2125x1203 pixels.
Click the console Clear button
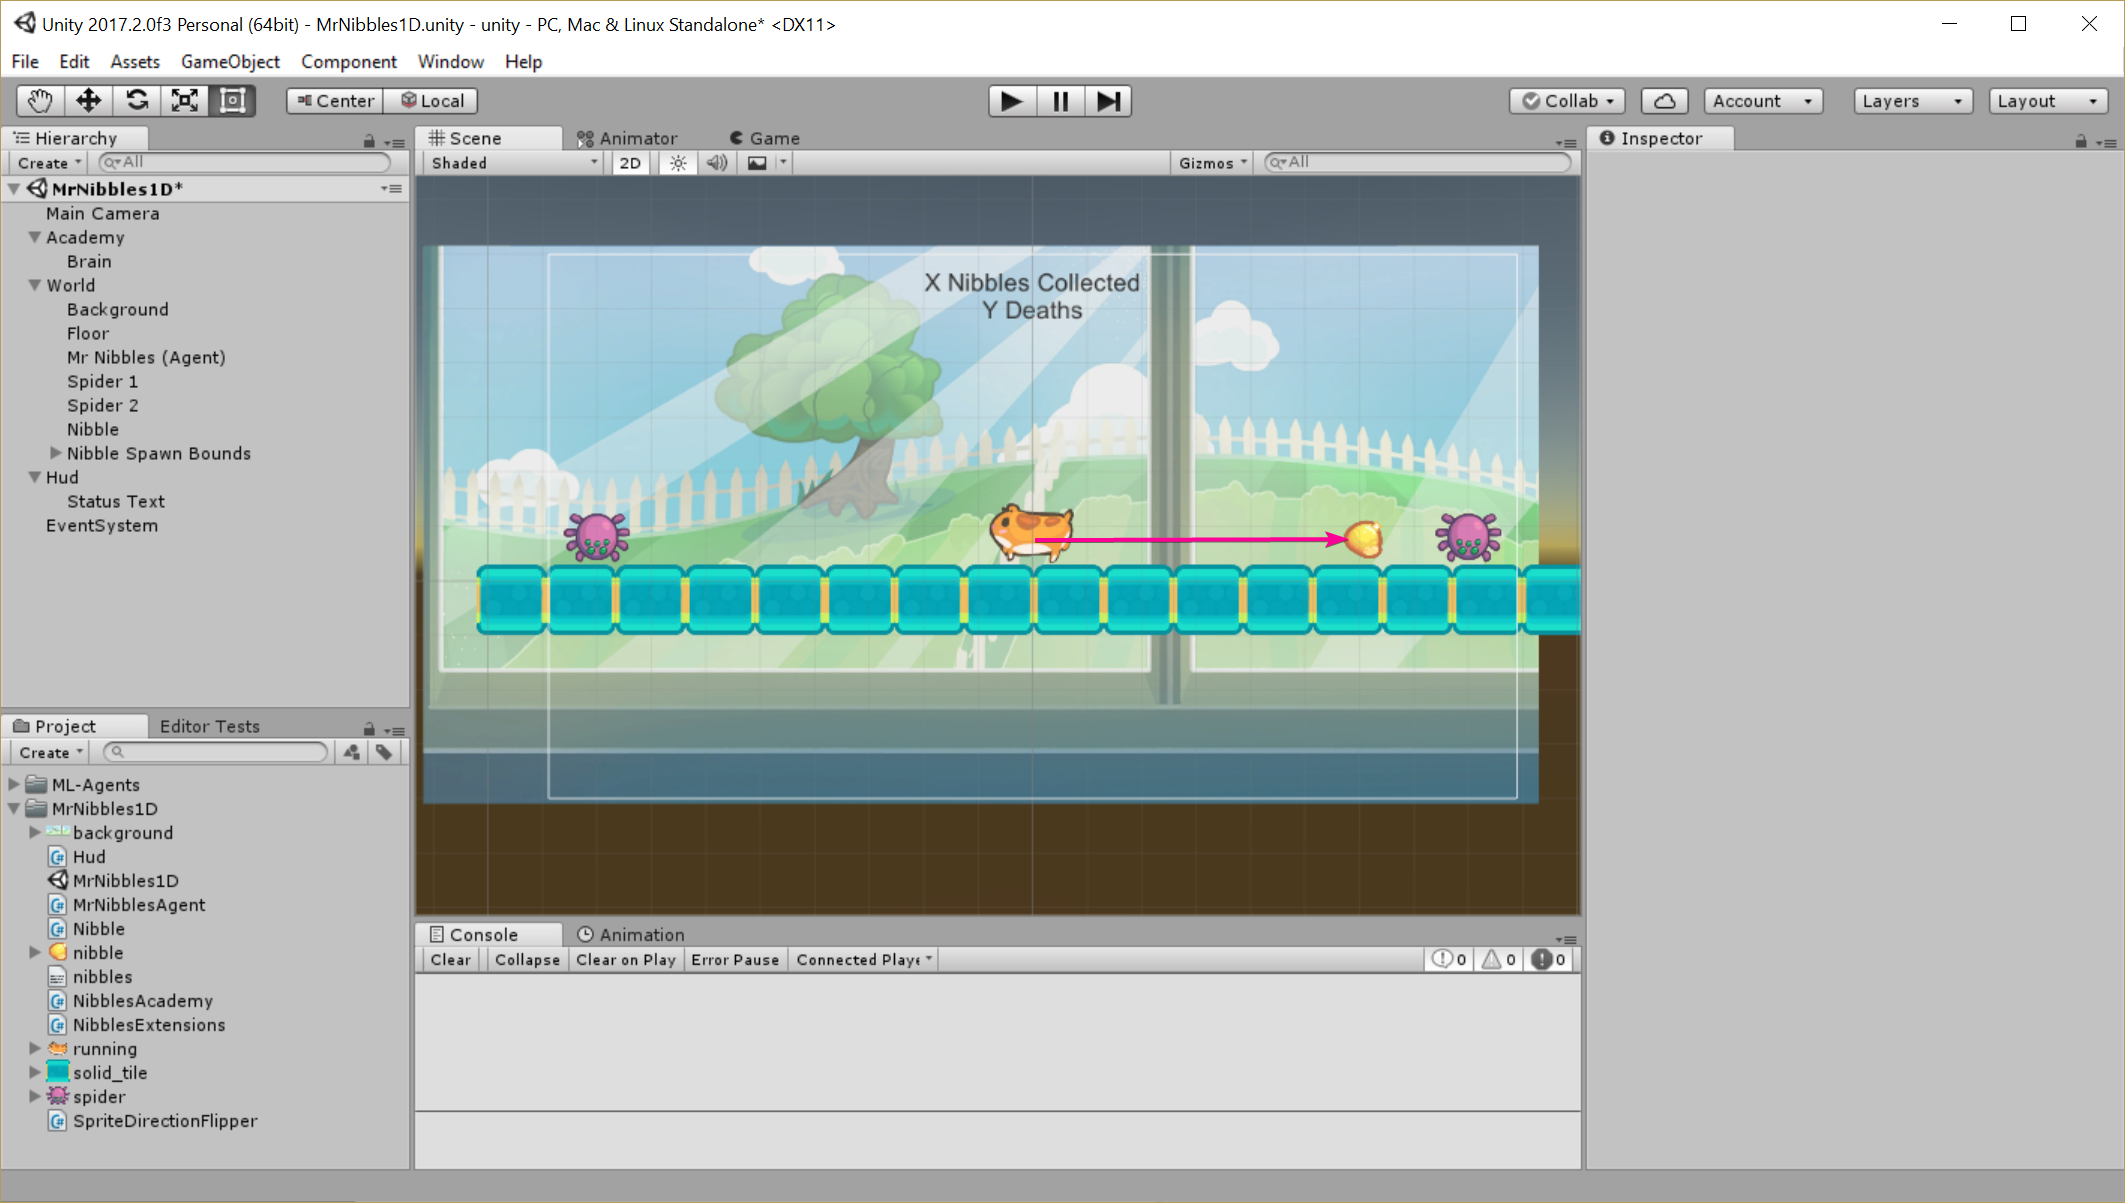[x=450, y=960]
